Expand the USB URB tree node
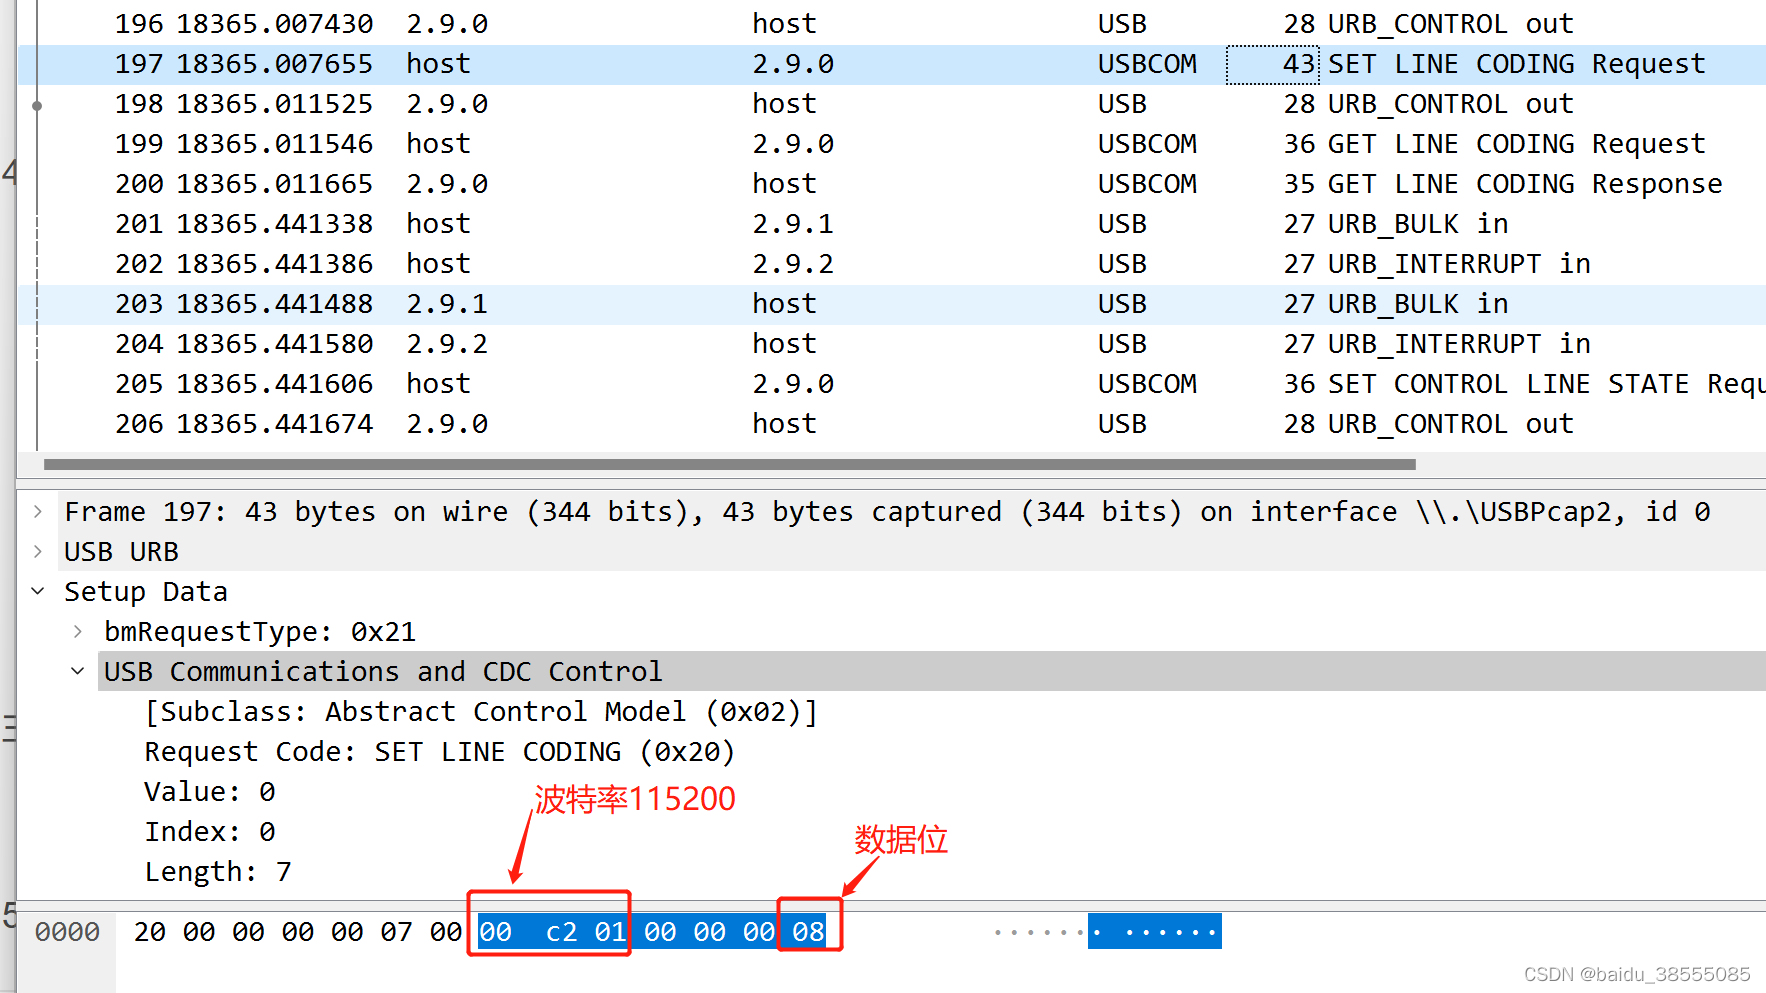 38,551
